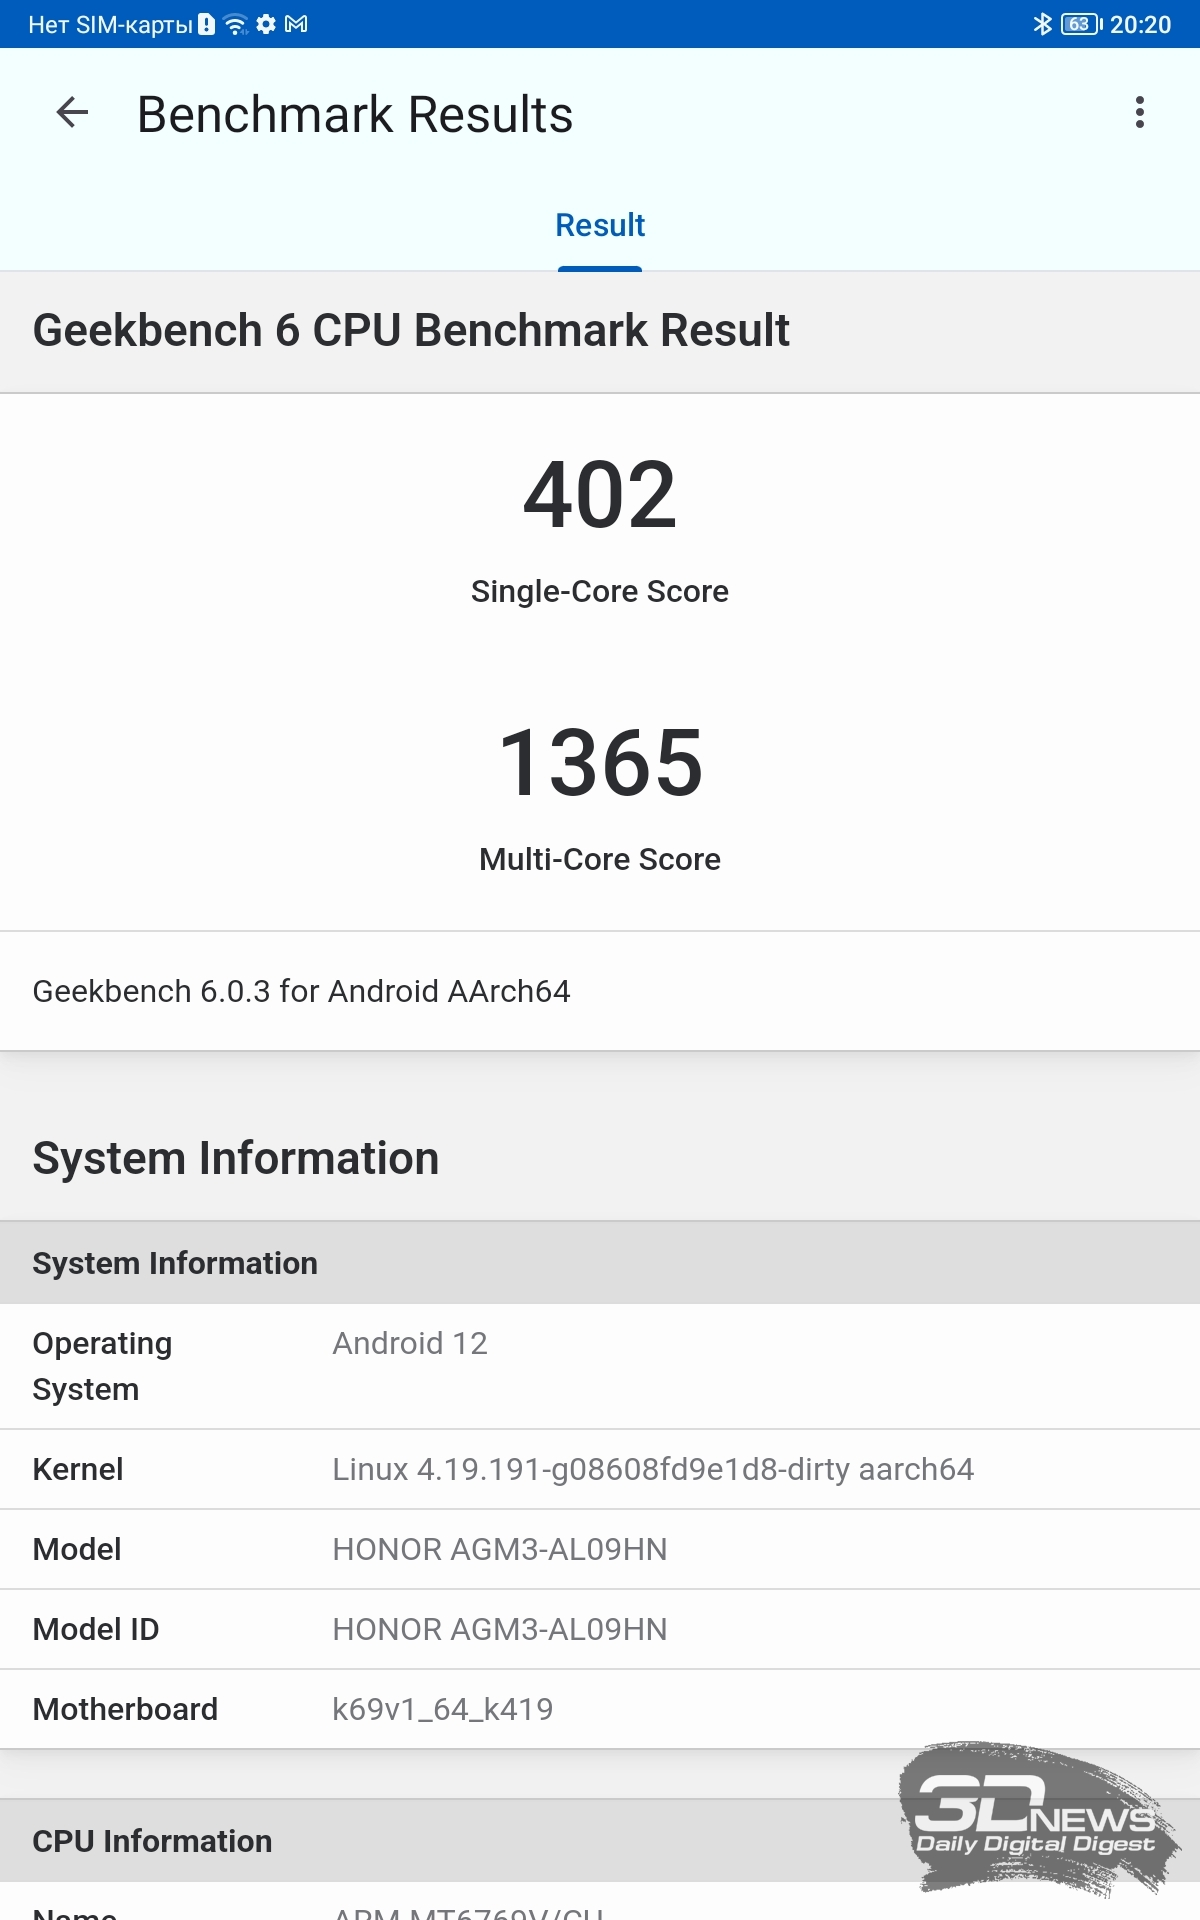Open the three-dot overflow menu
The width and height of the screenshot is (1200, 1920).
(x=1139, y=112)
